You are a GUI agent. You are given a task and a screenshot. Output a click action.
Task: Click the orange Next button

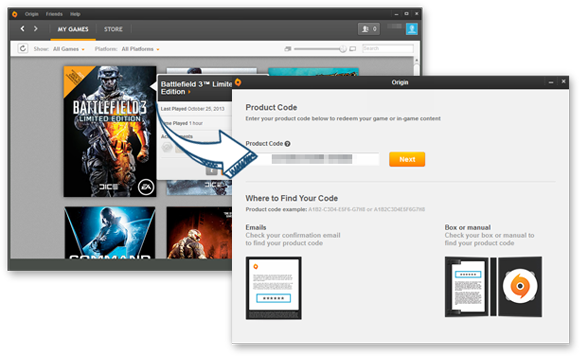(x=407, y=159)
